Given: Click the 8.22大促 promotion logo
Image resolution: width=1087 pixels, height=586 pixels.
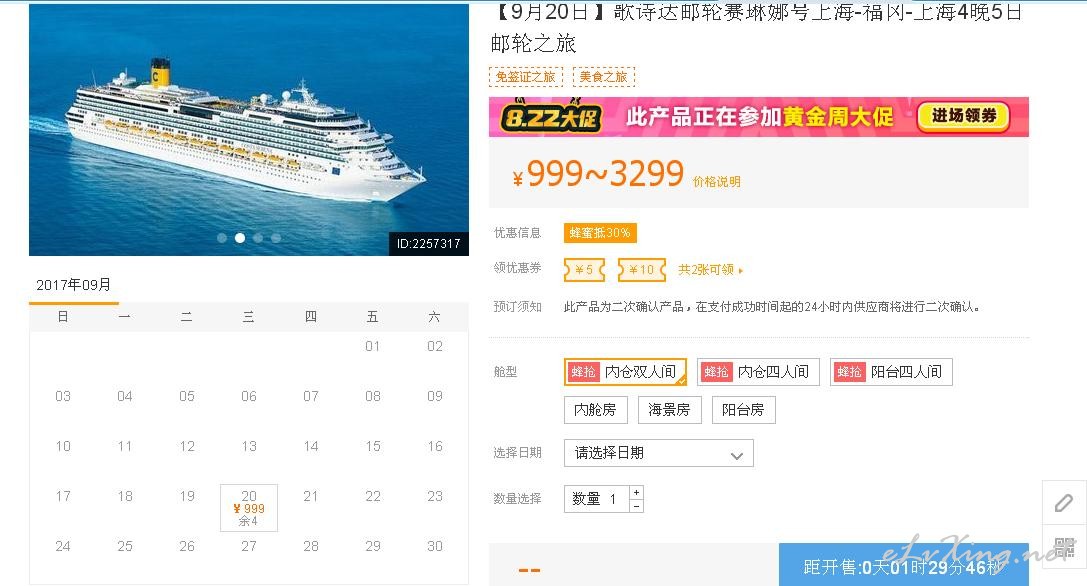Looking at the screenshot, I should pos(551,117).
